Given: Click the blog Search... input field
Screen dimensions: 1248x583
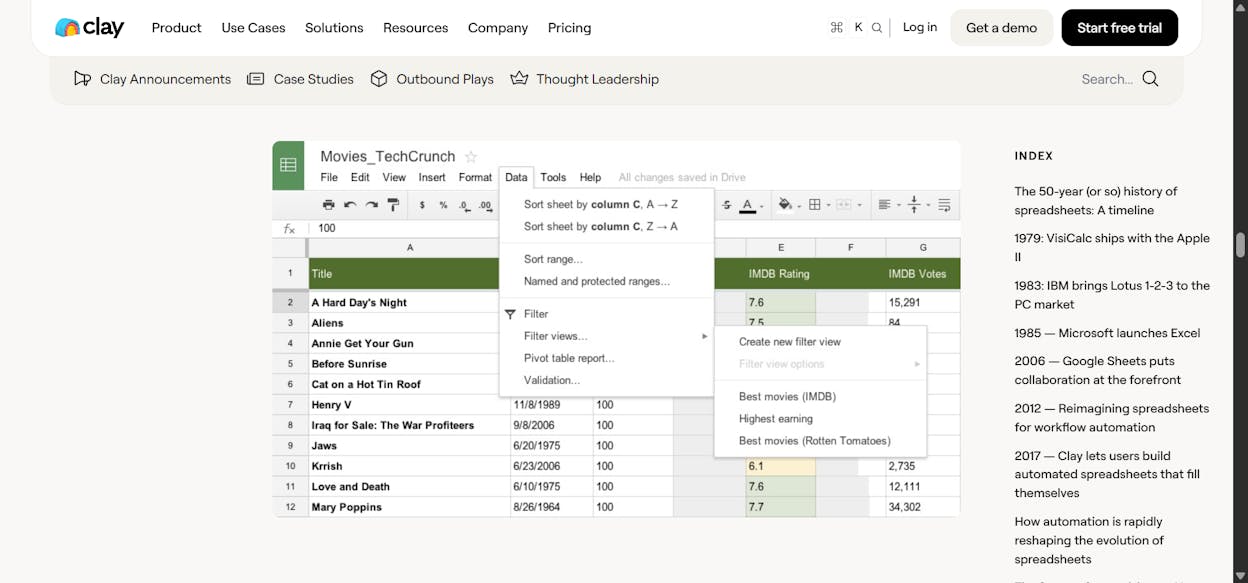Looking at the screenshot, I should click(1107, 79).
